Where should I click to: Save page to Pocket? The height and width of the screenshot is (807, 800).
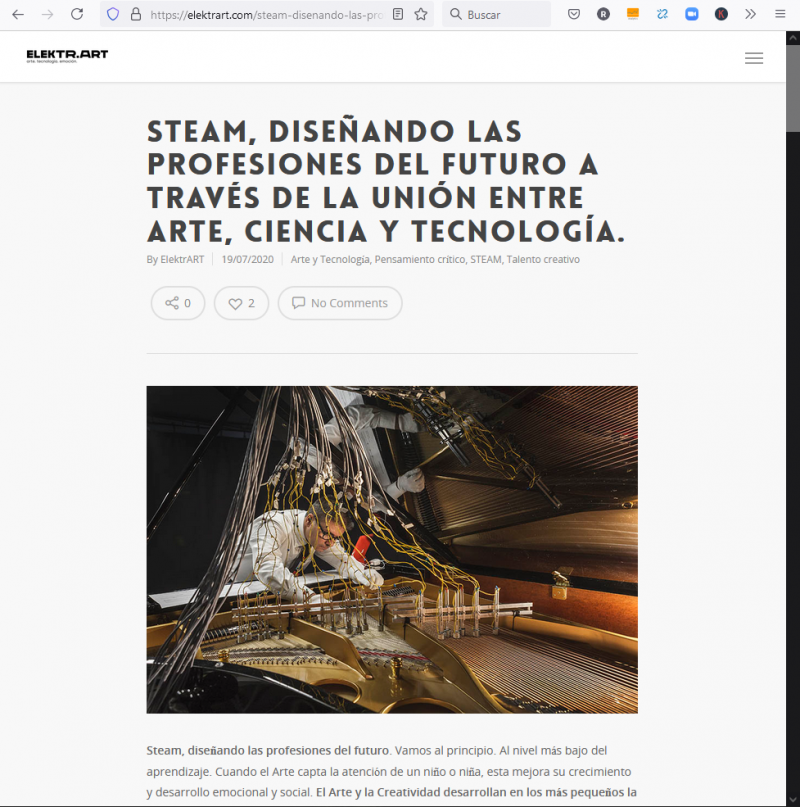click(574, 14)
